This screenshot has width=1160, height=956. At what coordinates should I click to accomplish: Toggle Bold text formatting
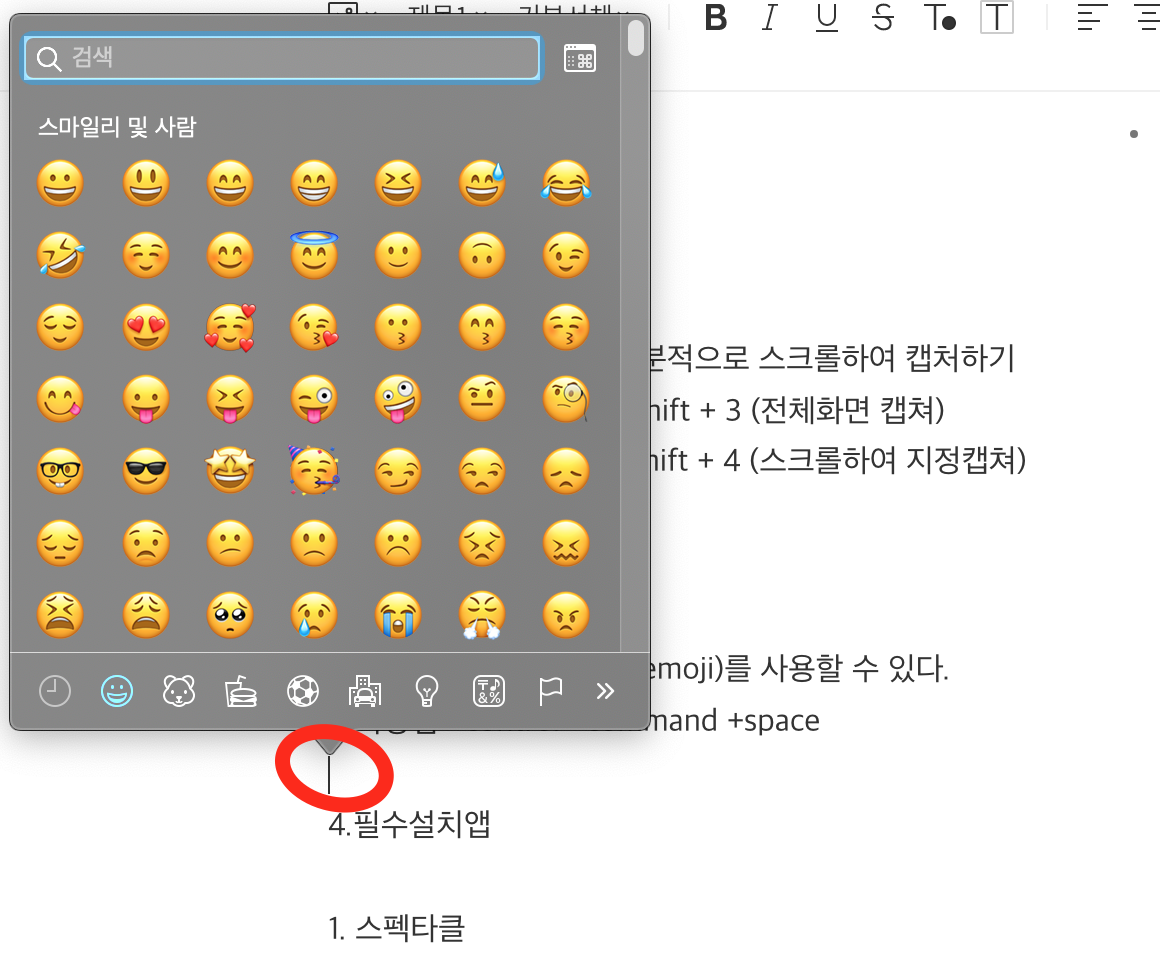click(x=715, y=18)
